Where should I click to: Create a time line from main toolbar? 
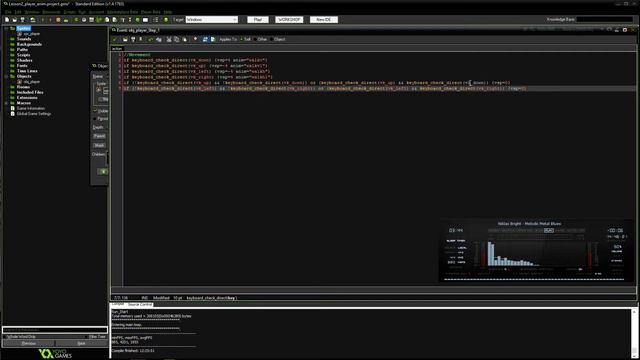pos(130,20)
